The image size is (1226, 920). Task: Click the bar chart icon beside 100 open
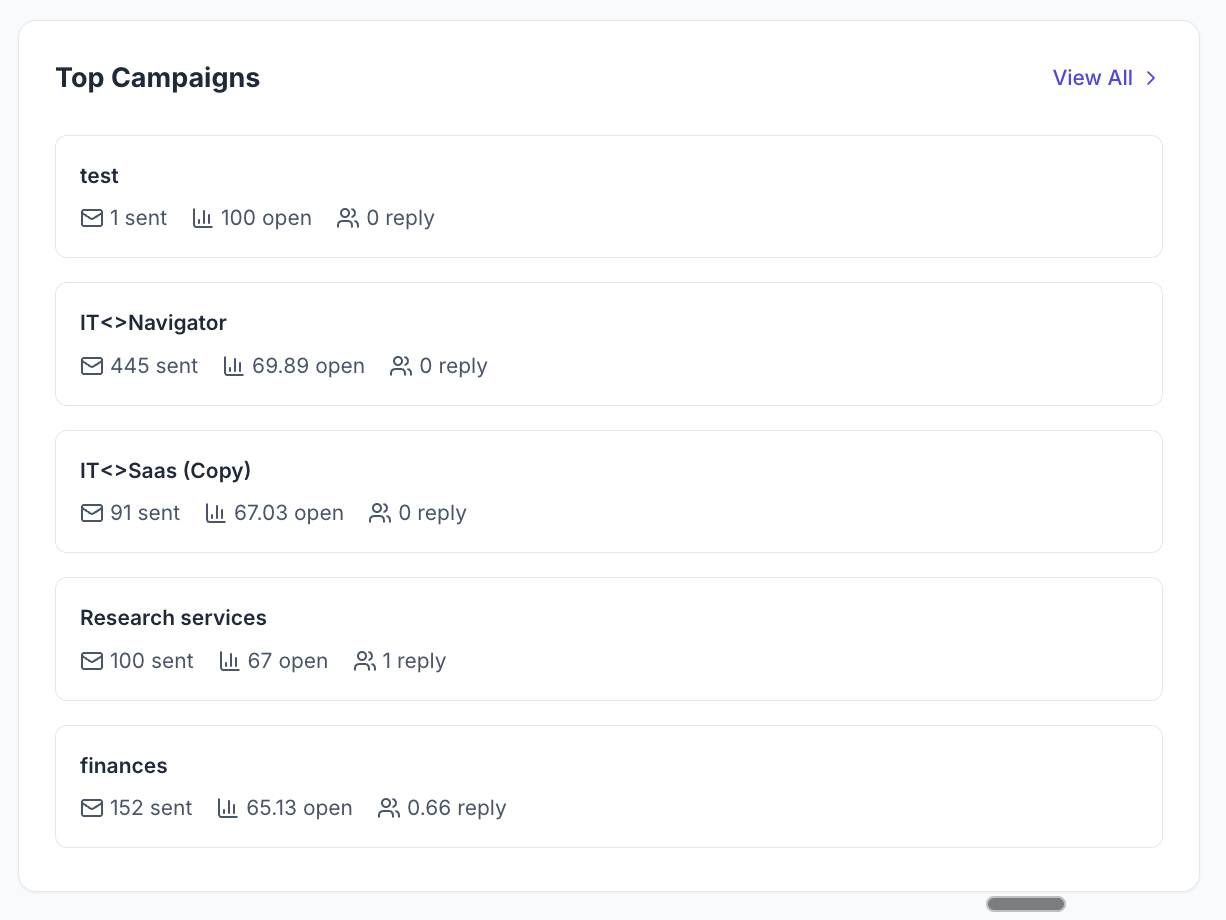(203, 218)
